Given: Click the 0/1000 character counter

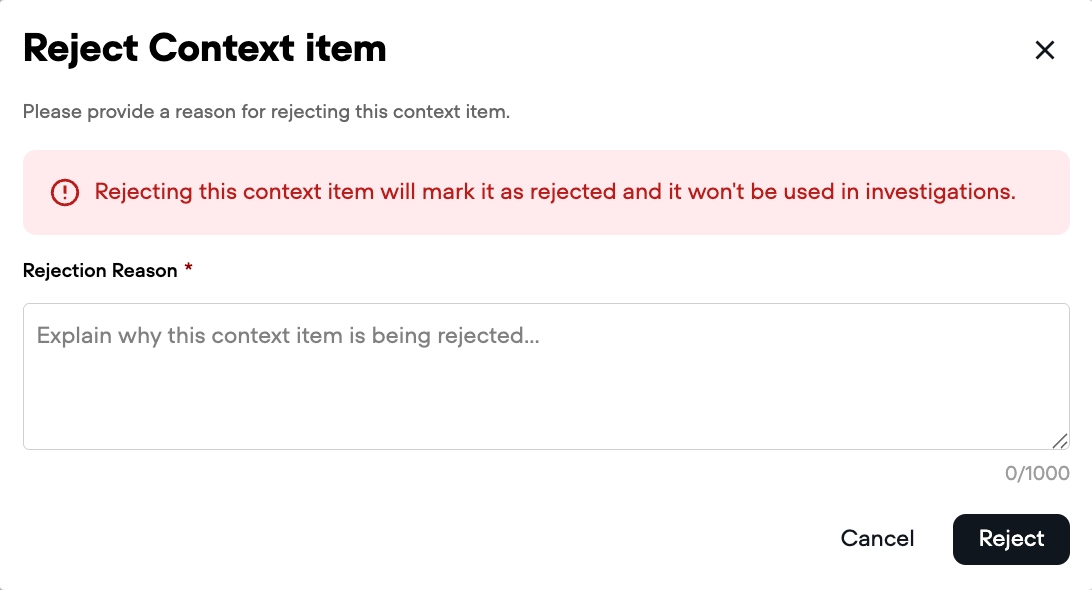Looking at the screenshot, I should tap(1037, 473).
